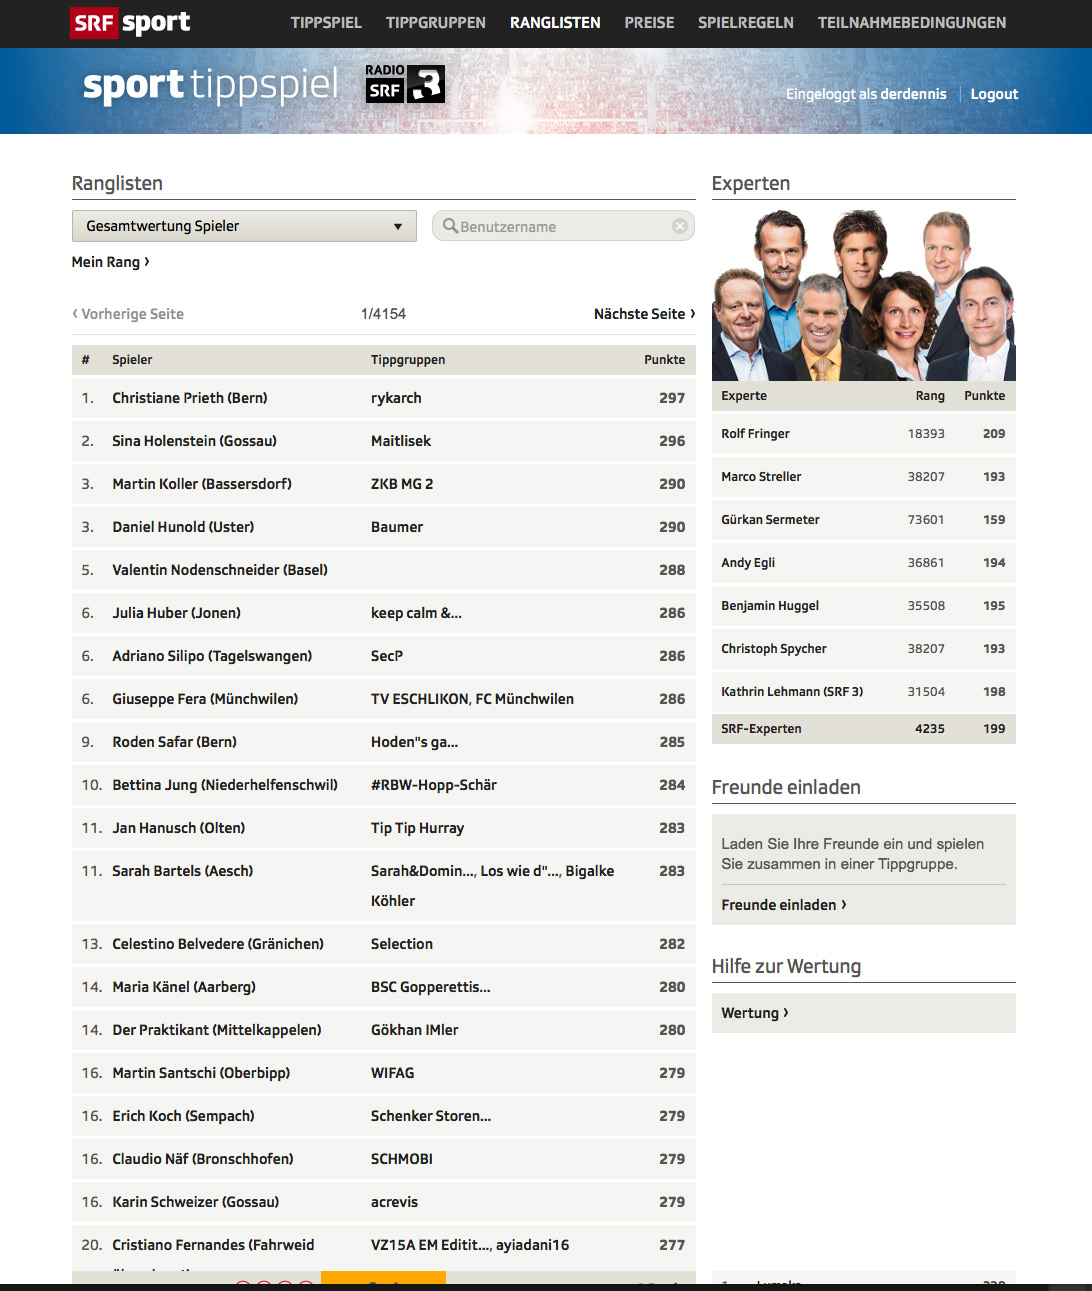Click the experts group photo
This screenshot has width=1092, height=1291.
coord(864,295)
